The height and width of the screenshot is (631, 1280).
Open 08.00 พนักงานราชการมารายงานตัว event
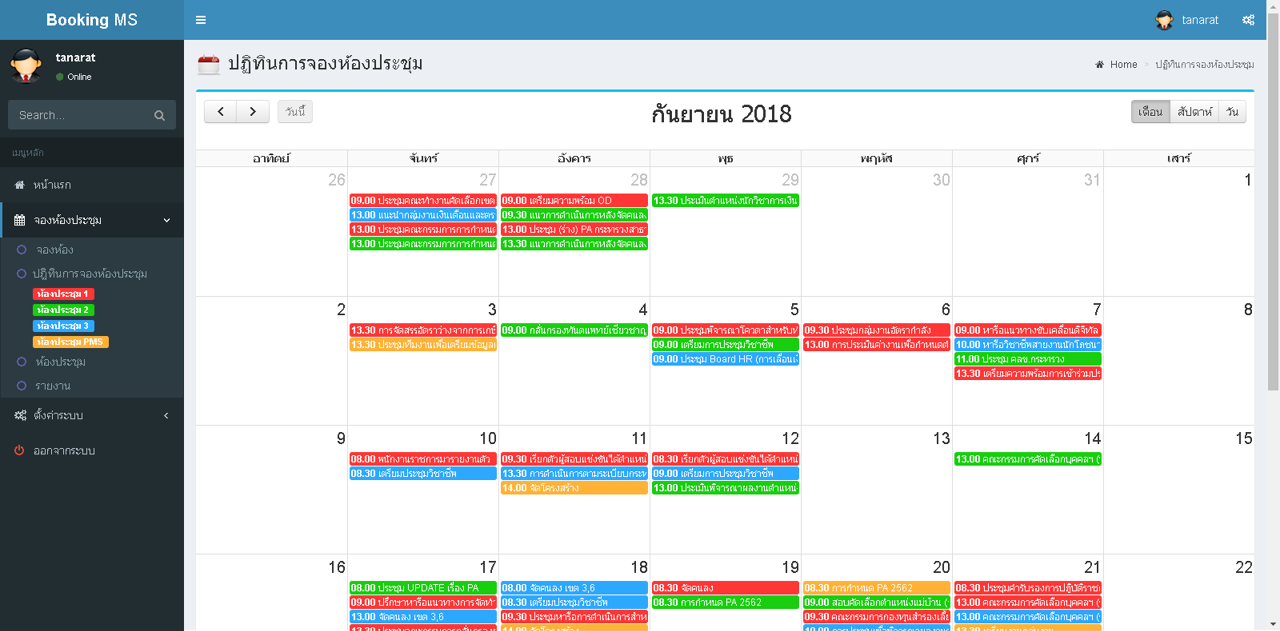coord(423,459)
